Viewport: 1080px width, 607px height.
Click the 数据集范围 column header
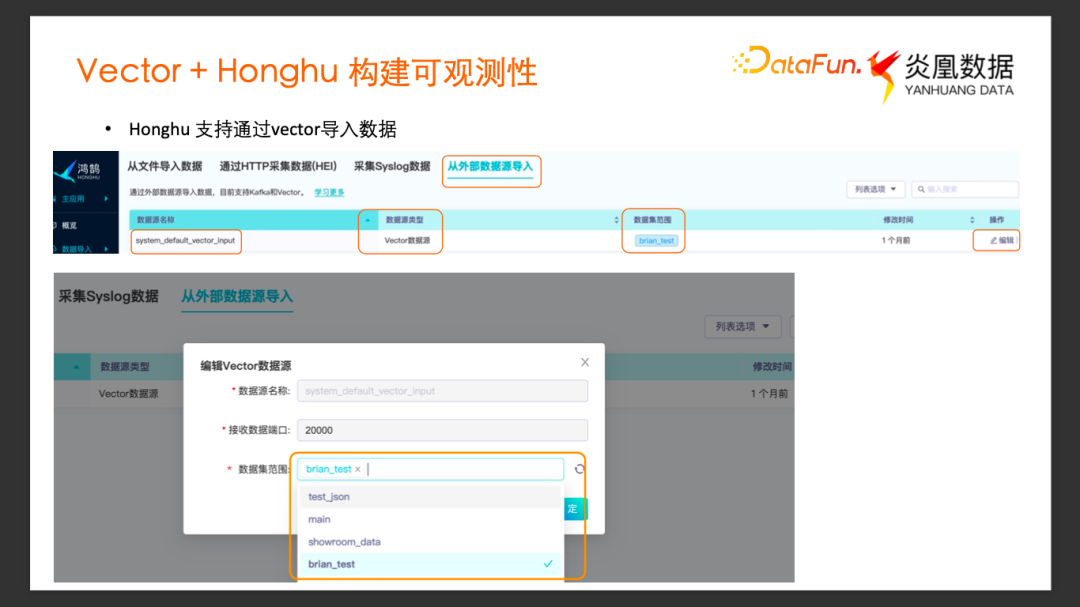pos(652,220)
